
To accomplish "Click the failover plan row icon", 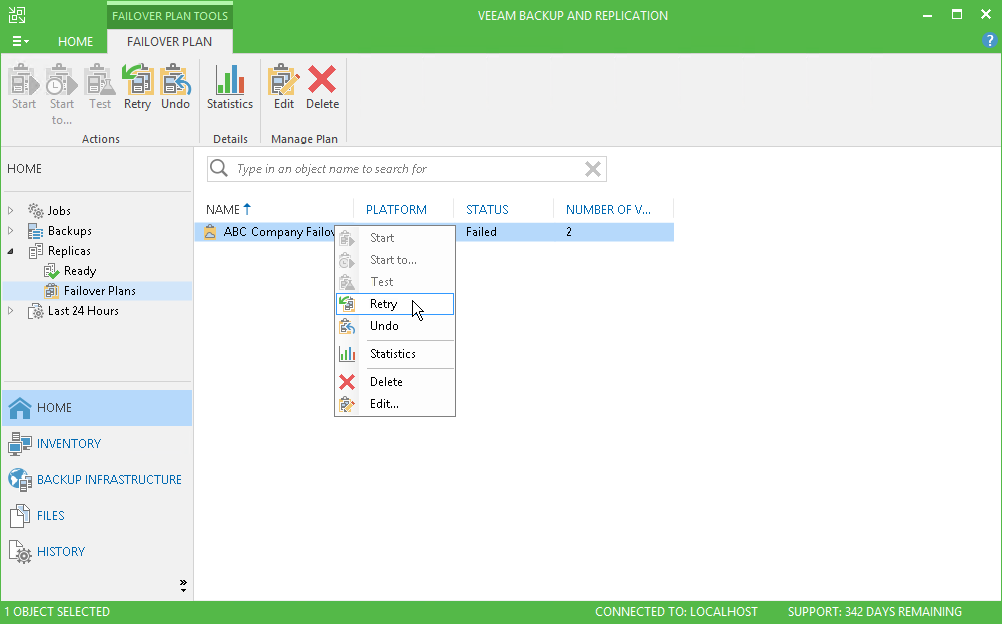I will (210, 232).
